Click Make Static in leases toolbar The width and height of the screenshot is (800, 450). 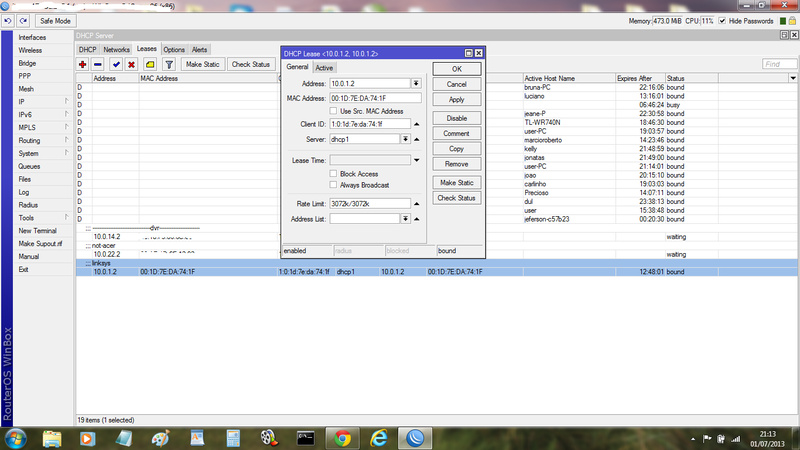click(203, 64)
